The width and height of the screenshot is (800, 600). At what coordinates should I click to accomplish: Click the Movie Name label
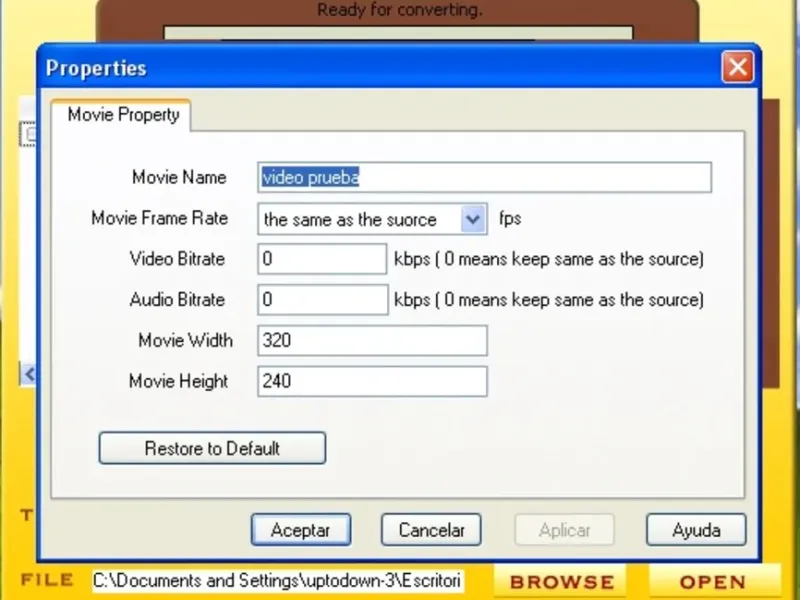[179, 178]
